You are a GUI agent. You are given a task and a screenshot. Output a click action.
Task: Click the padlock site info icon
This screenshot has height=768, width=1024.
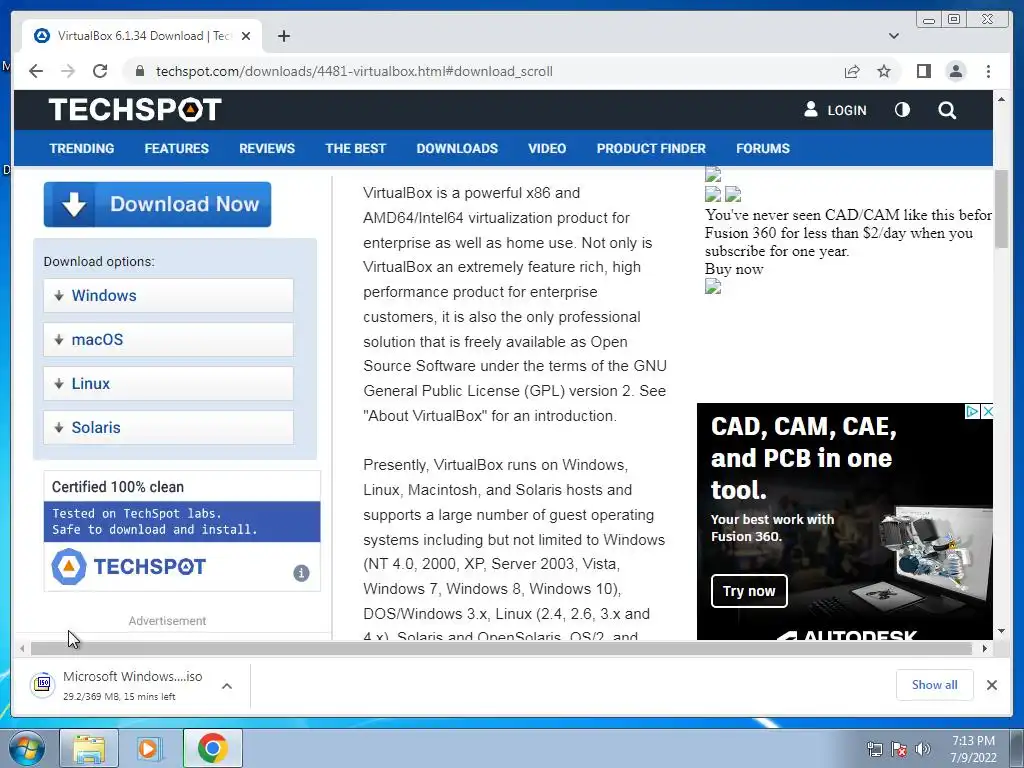point(139,71)
